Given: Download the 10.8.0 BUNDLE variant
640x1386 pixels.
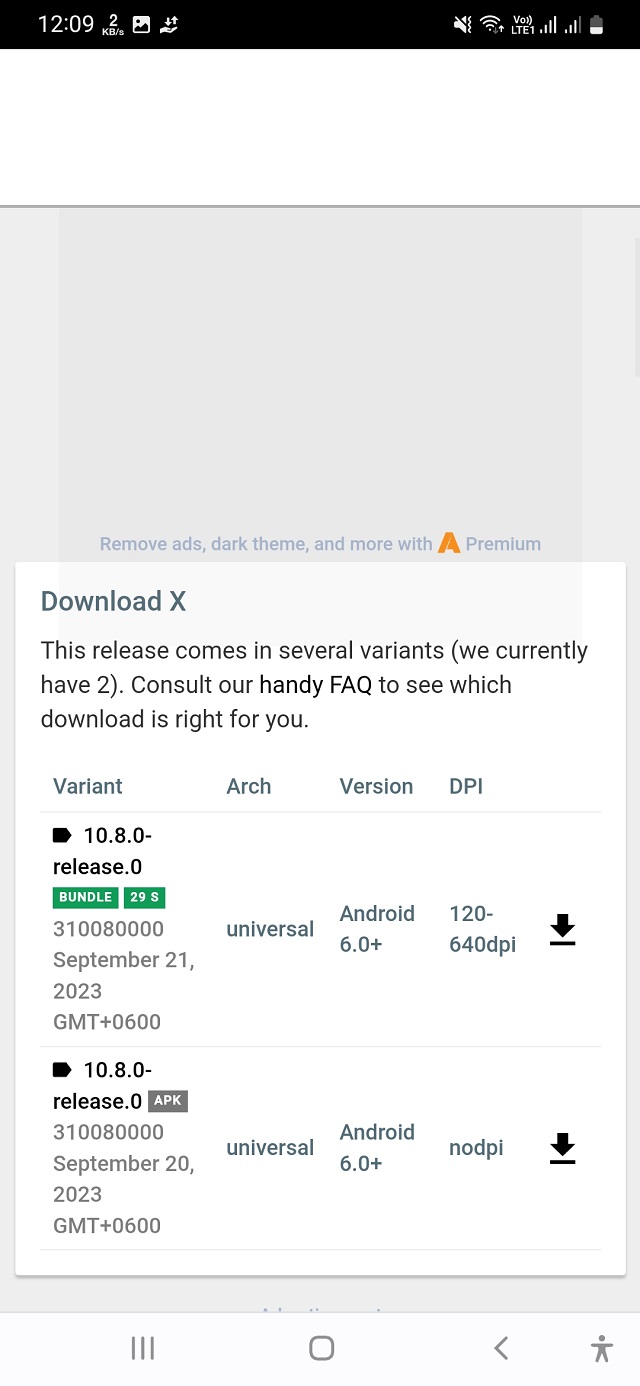Looking at the screenshot, I should pos(563,930).
